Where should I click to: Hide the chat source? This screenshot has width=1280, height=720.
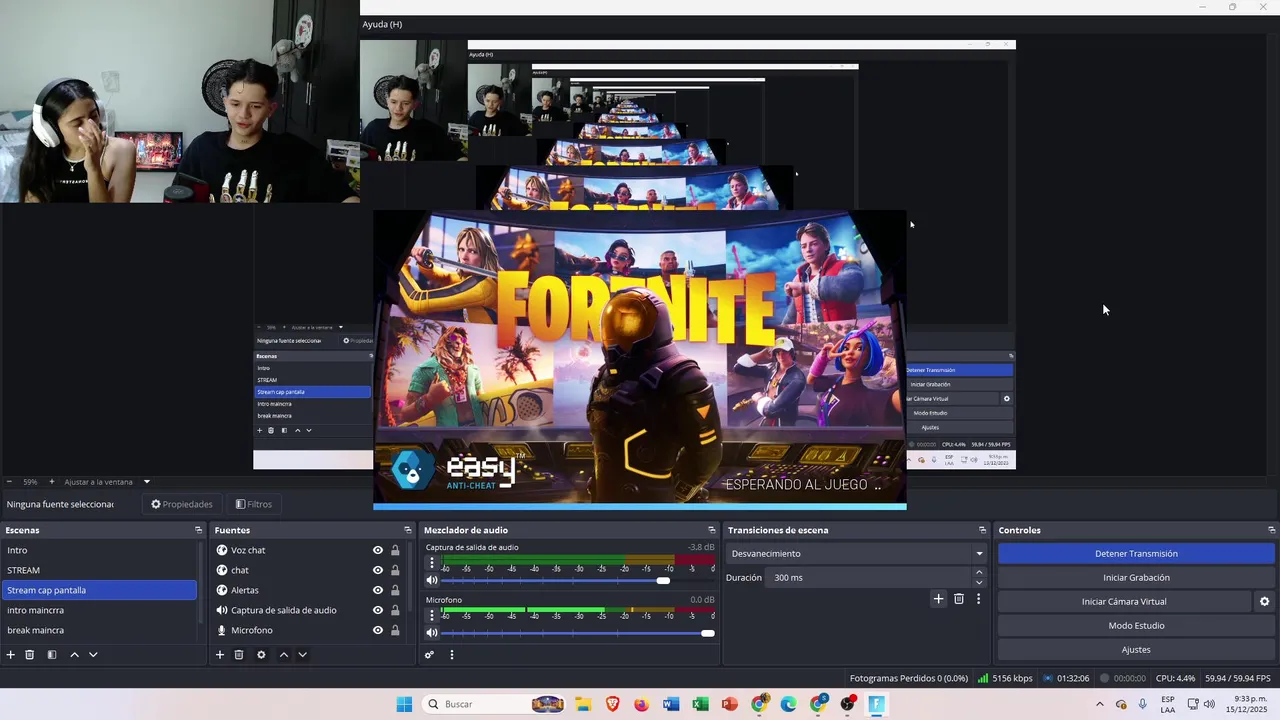tap(378, 570)
